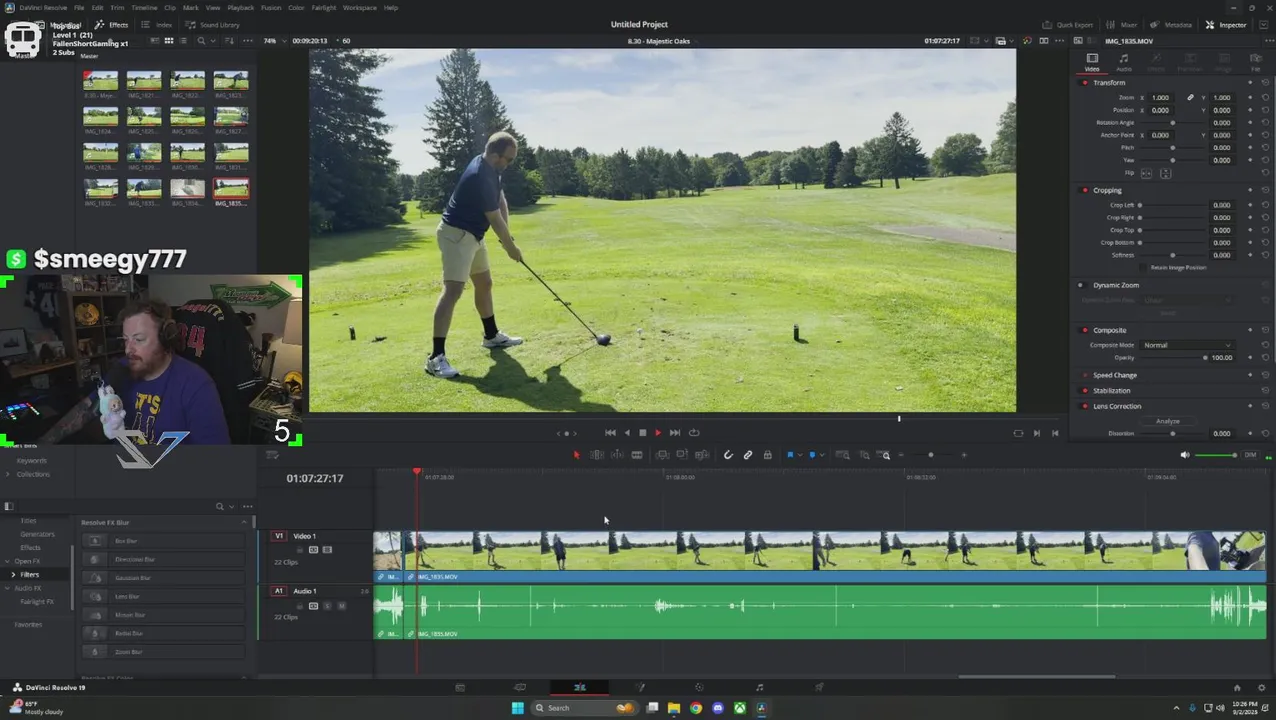Toggle the Inspector panel button
Viewport: 1276px width, 720px height.
(x=1226, y=24)
